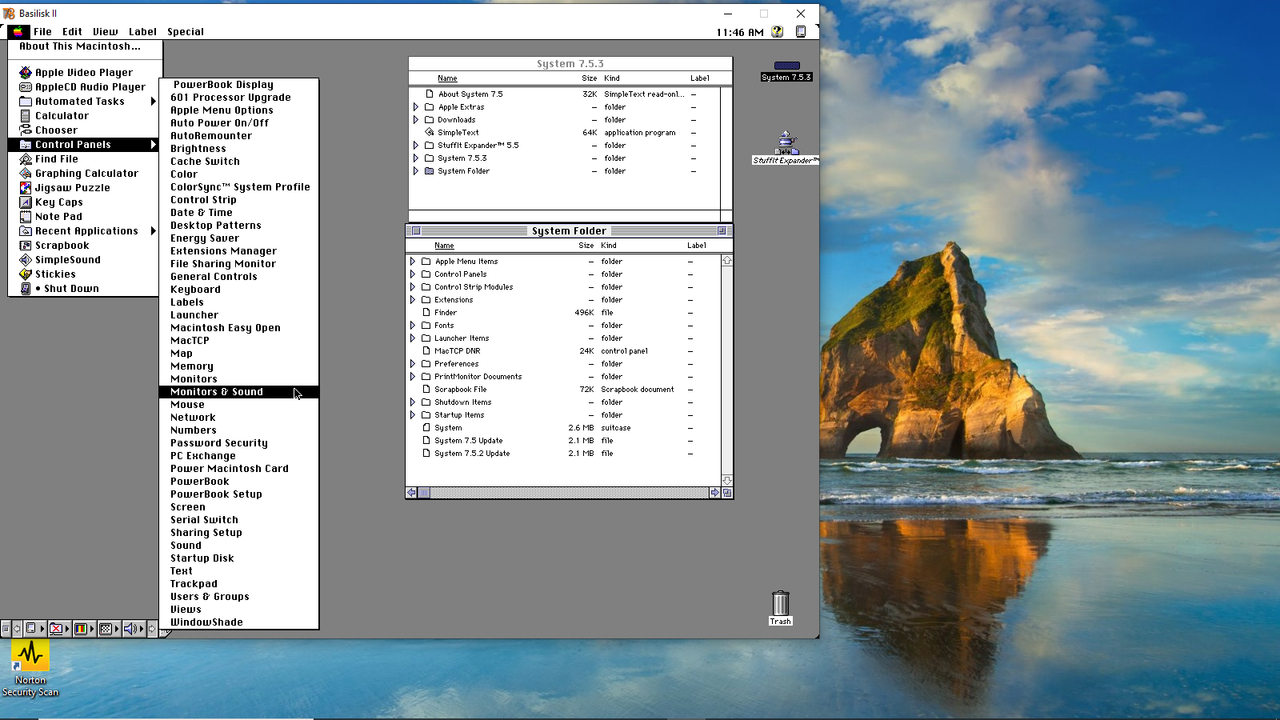Launch Find File

(x=84, y=158)
